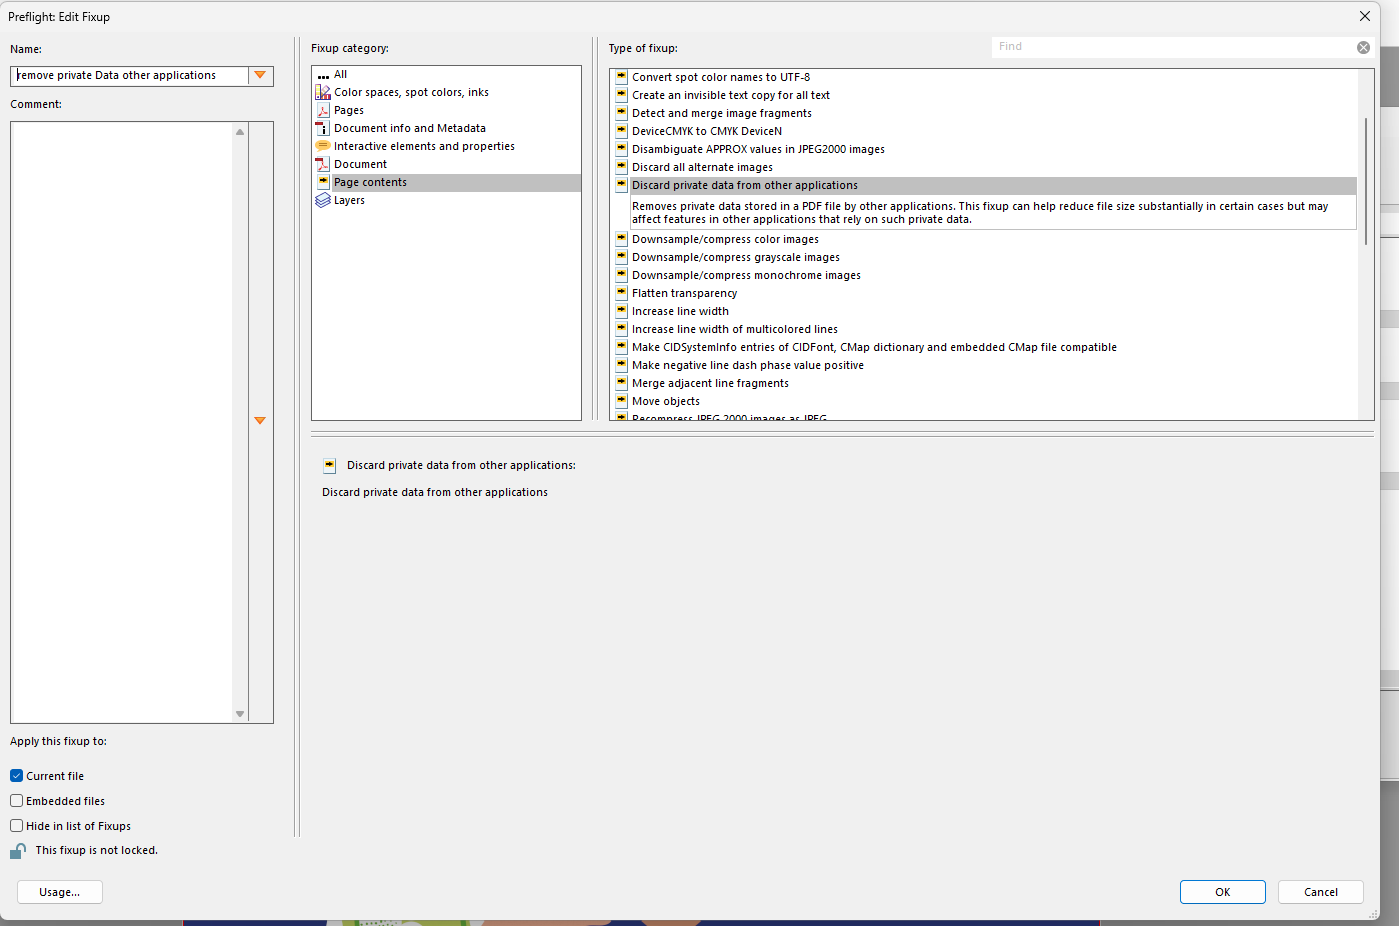
Task: Open the Name field dropdown arrow
Action: coord(260,75)
